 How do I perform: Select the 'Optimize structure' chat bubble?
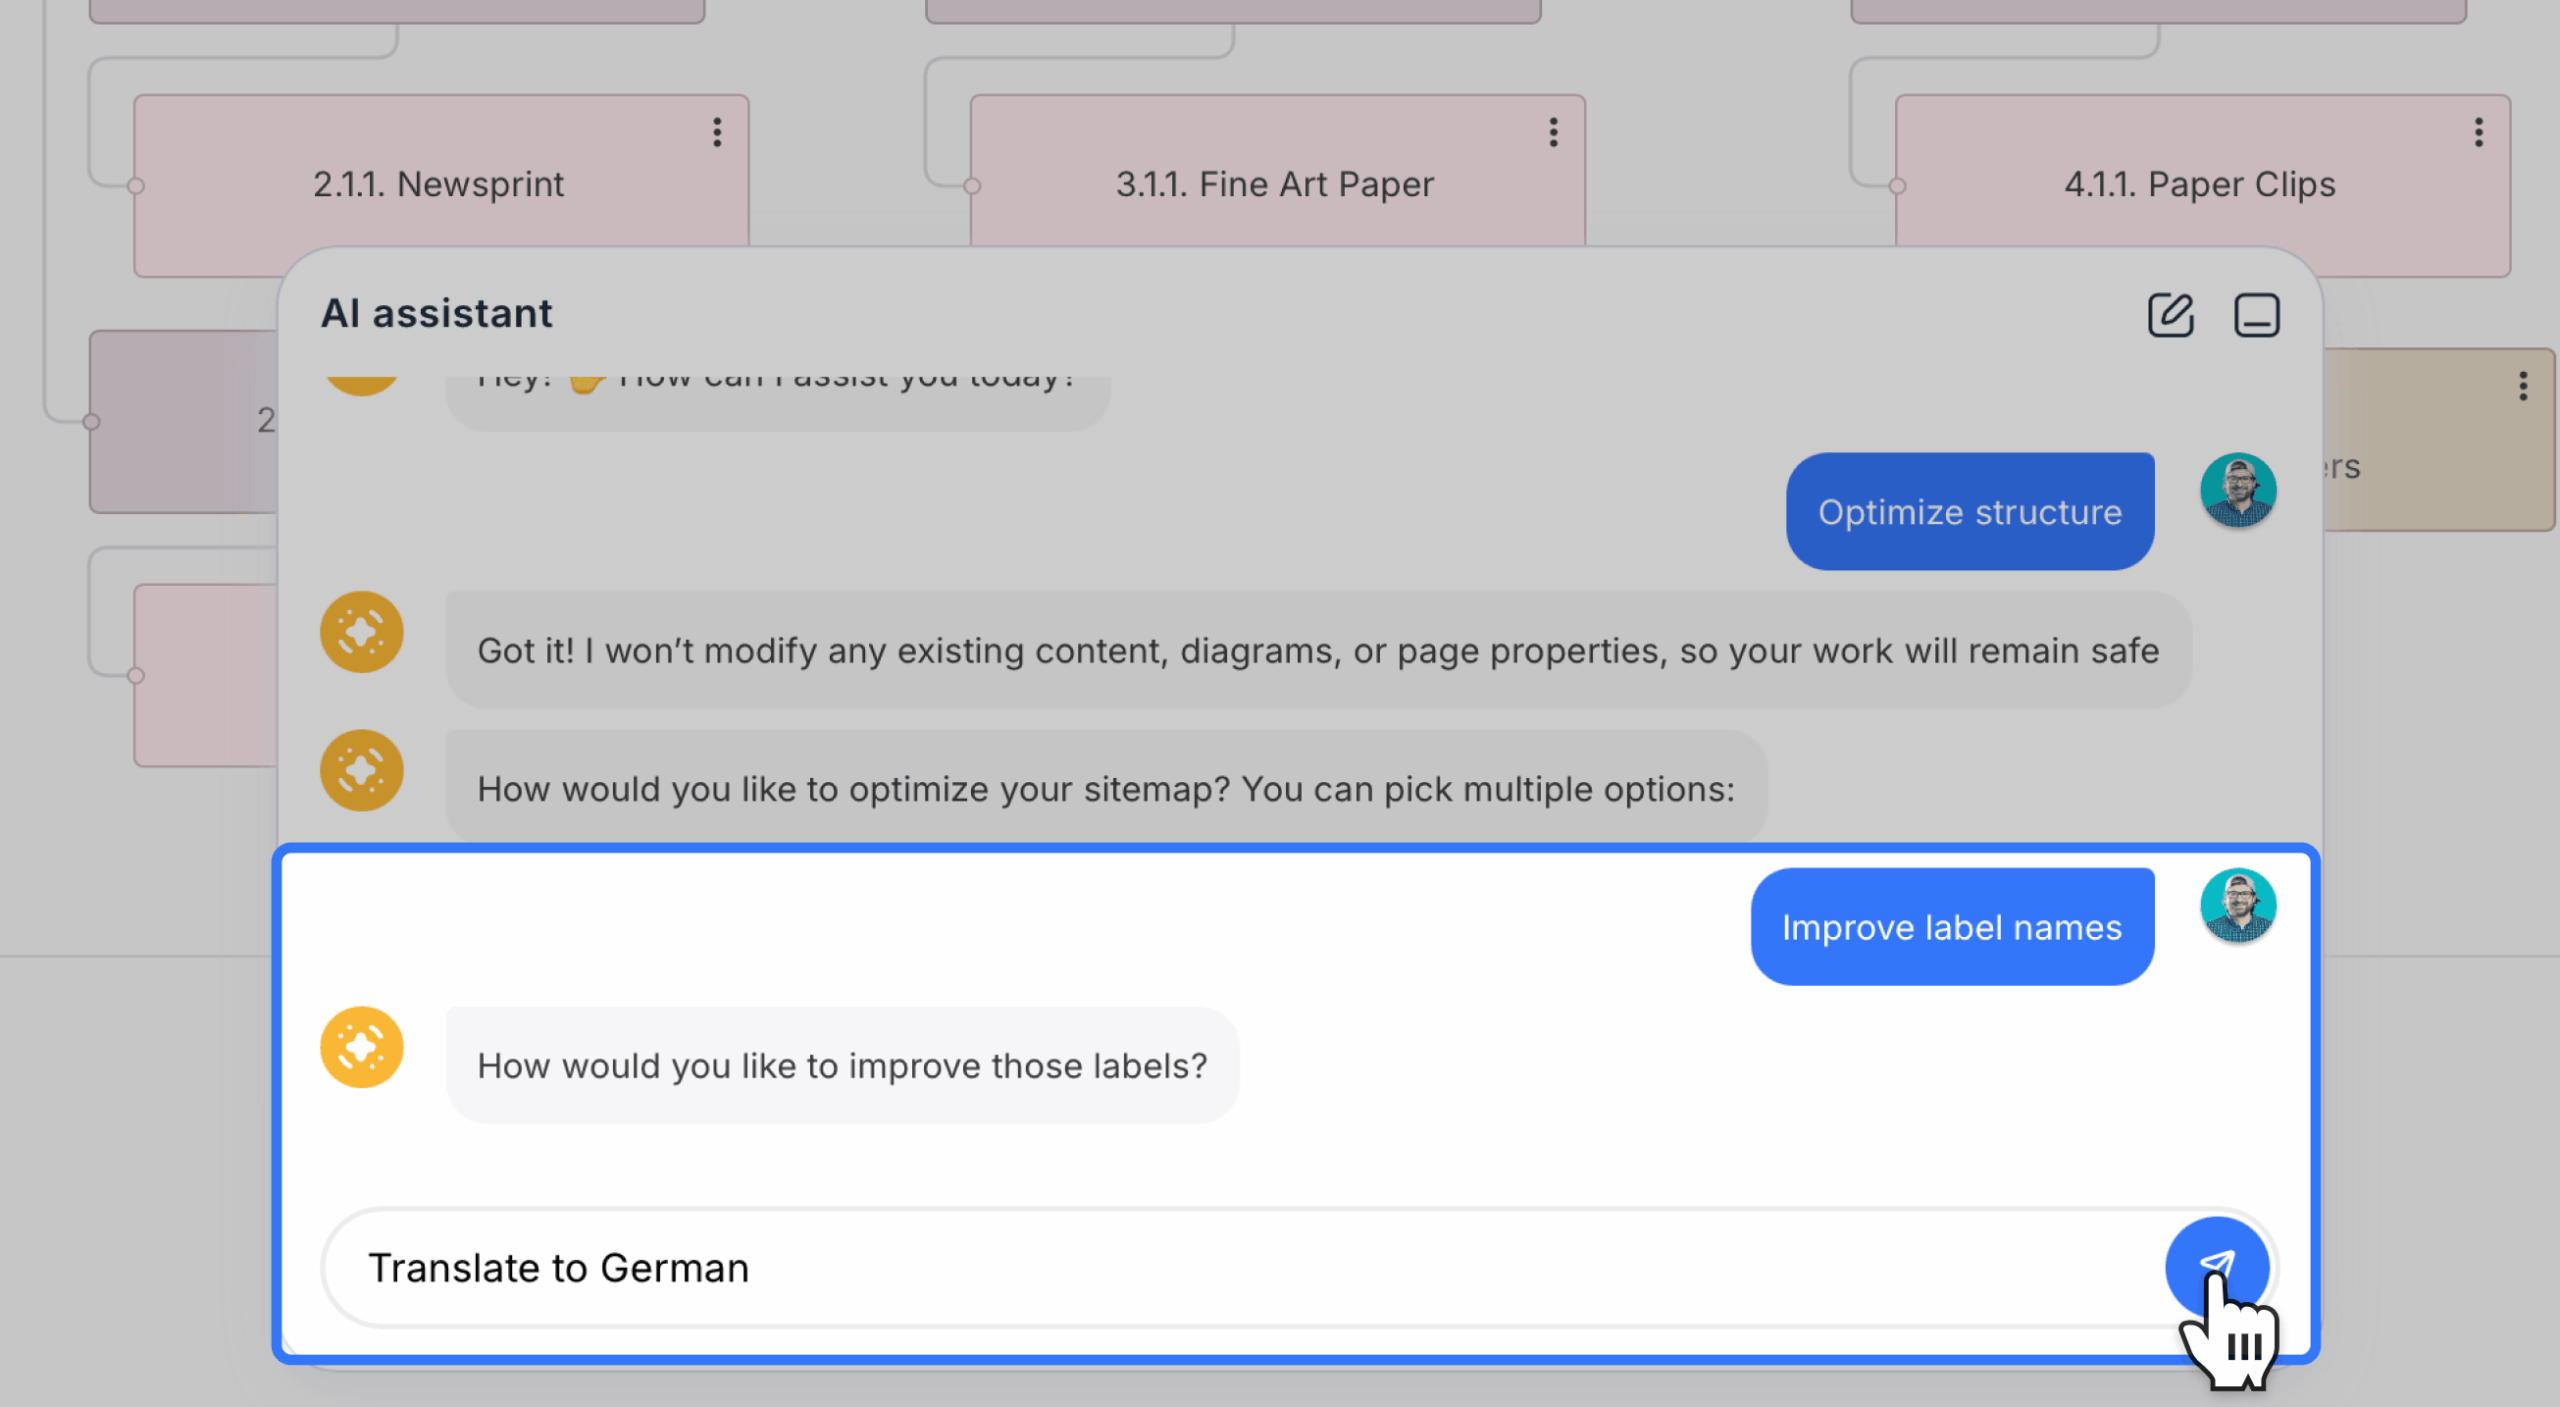tap(1970, 512)
